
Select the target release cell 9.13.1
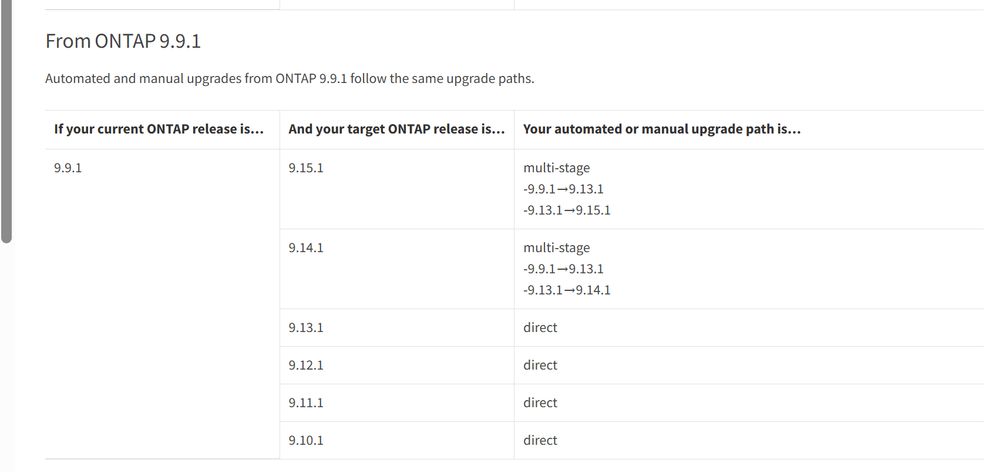tap(306, 328)
